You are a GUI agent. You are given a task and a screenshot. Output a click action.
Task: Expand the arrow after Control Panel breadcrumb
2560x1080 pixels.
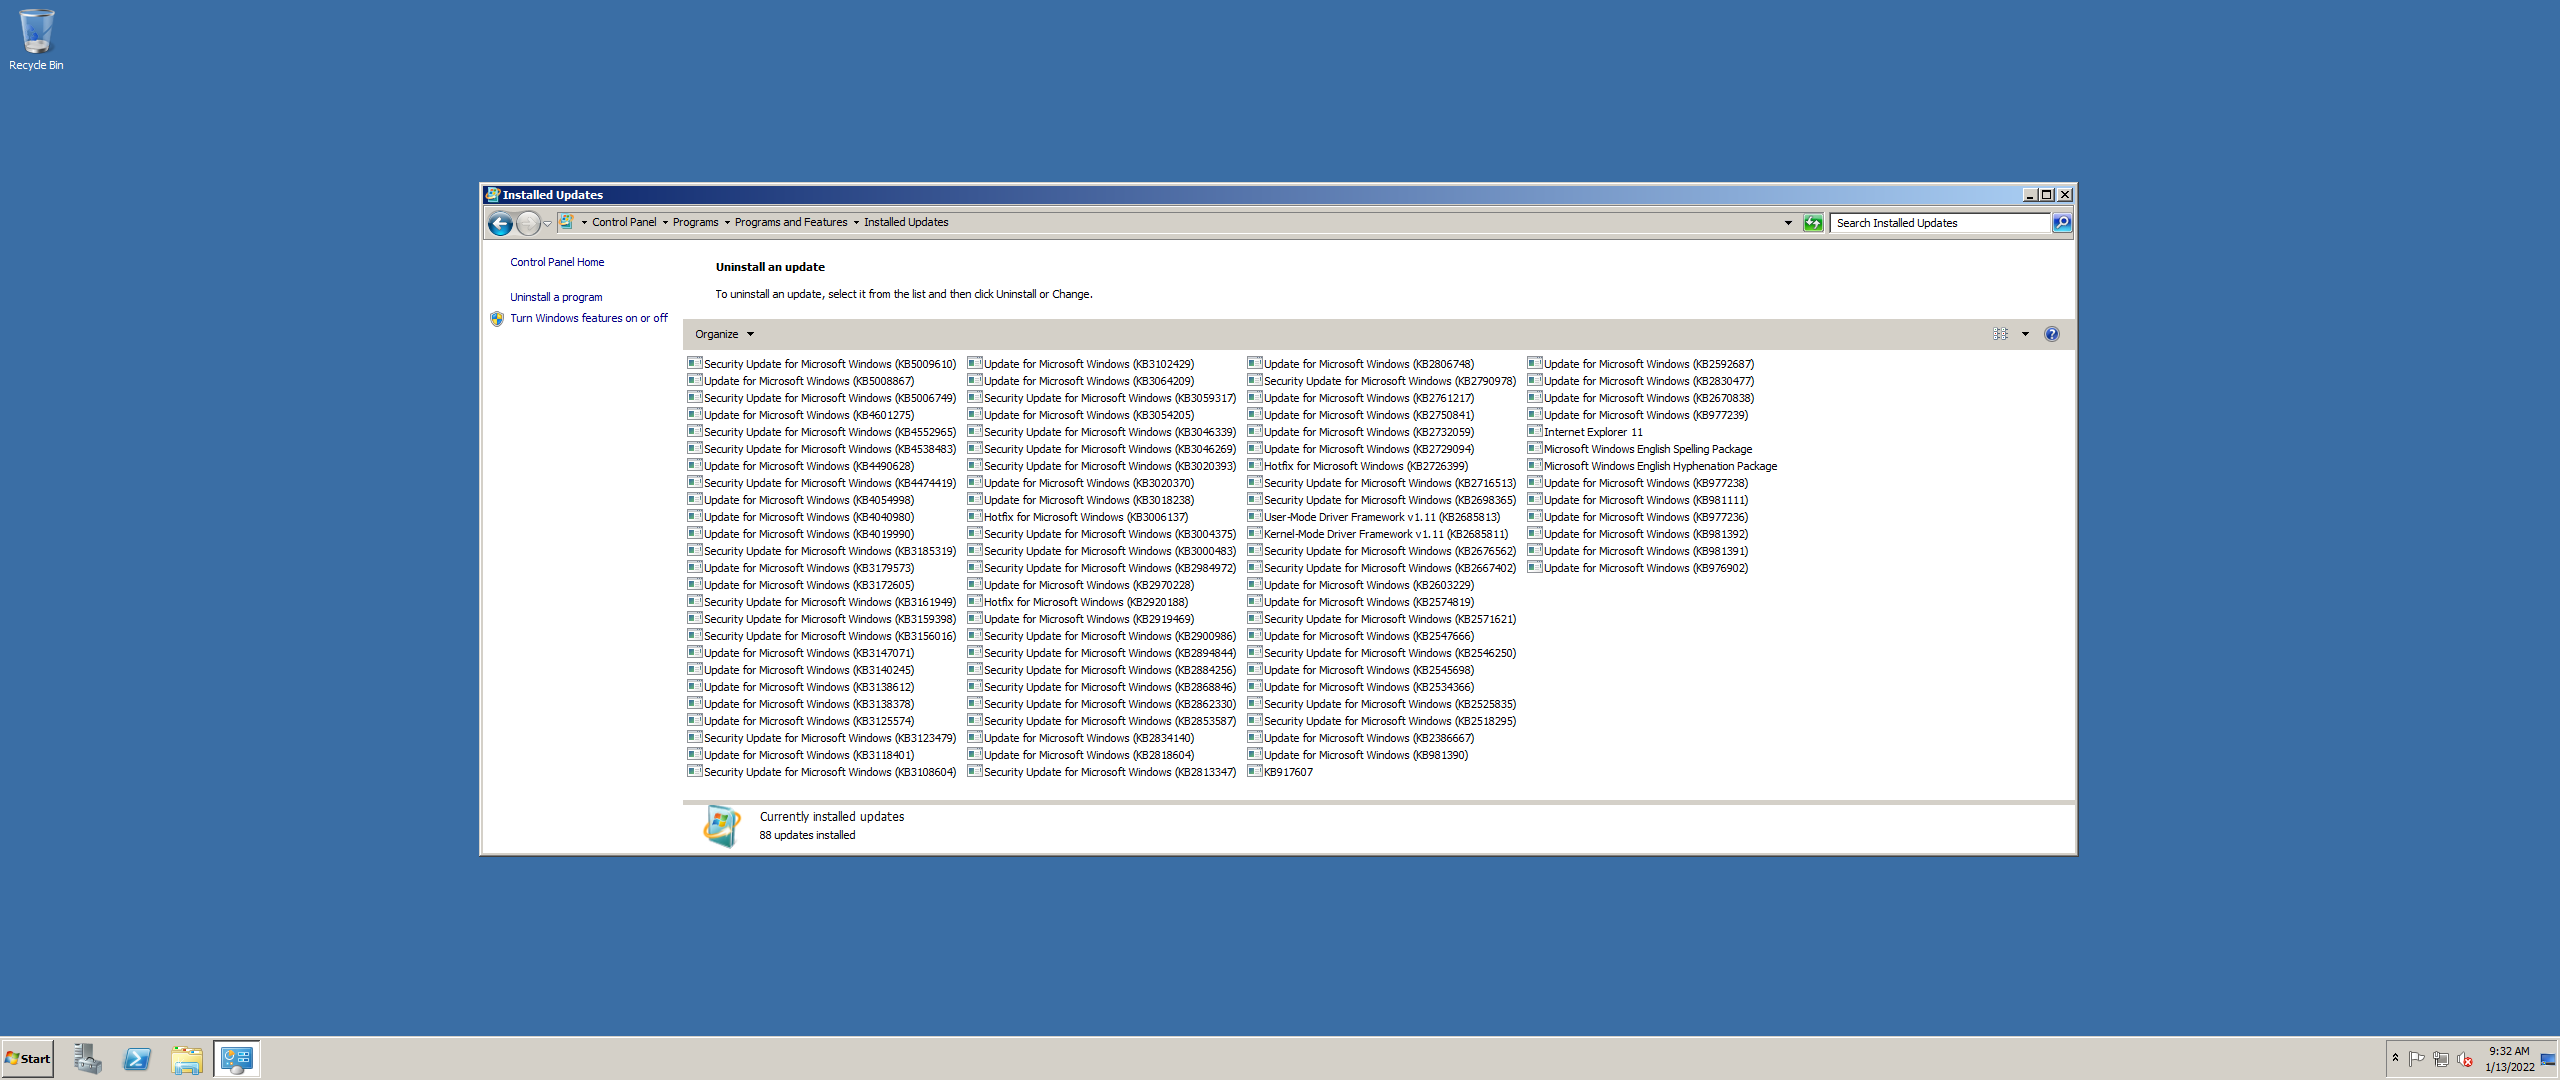pos(665,222)
